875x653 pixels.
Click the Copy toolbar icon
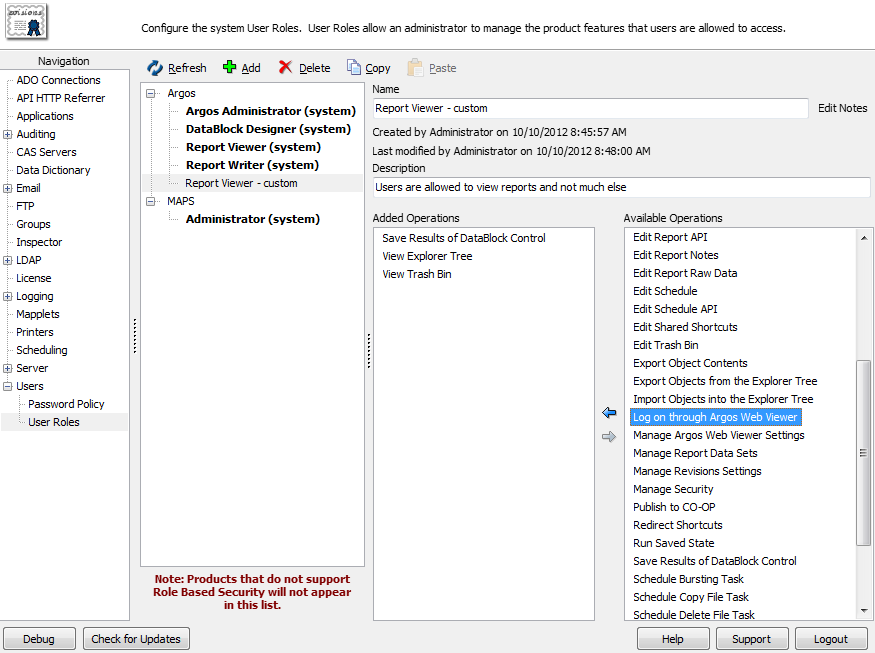[354, 68]
